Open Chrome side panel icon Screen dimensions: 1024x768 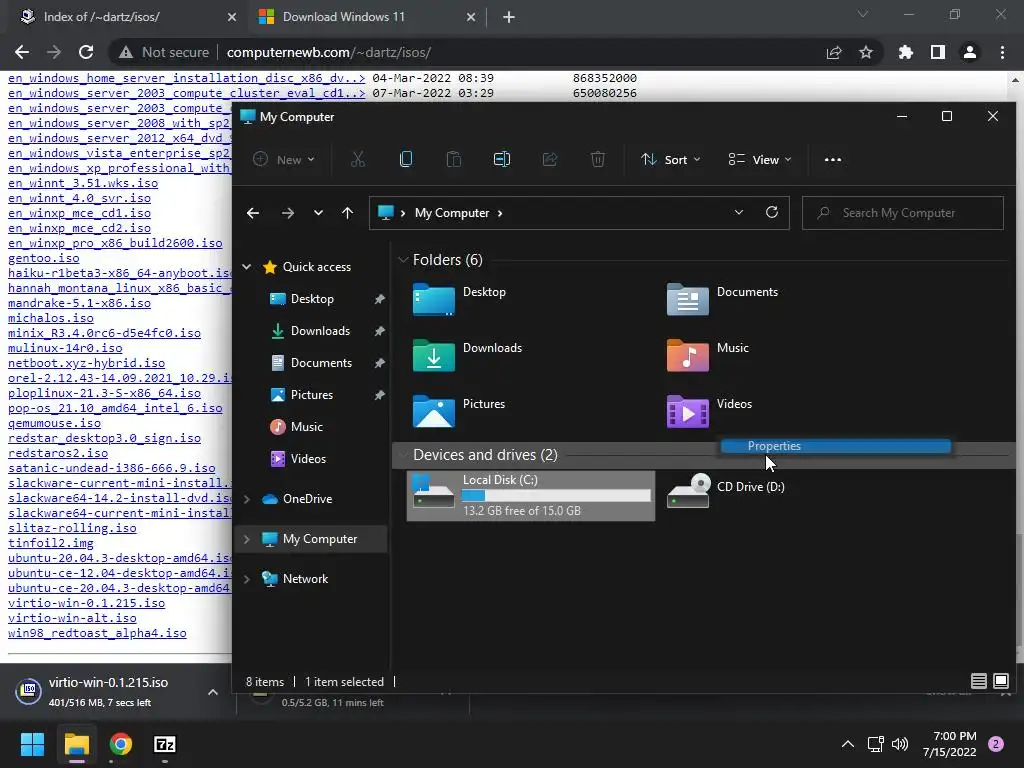tap(938, 52)
